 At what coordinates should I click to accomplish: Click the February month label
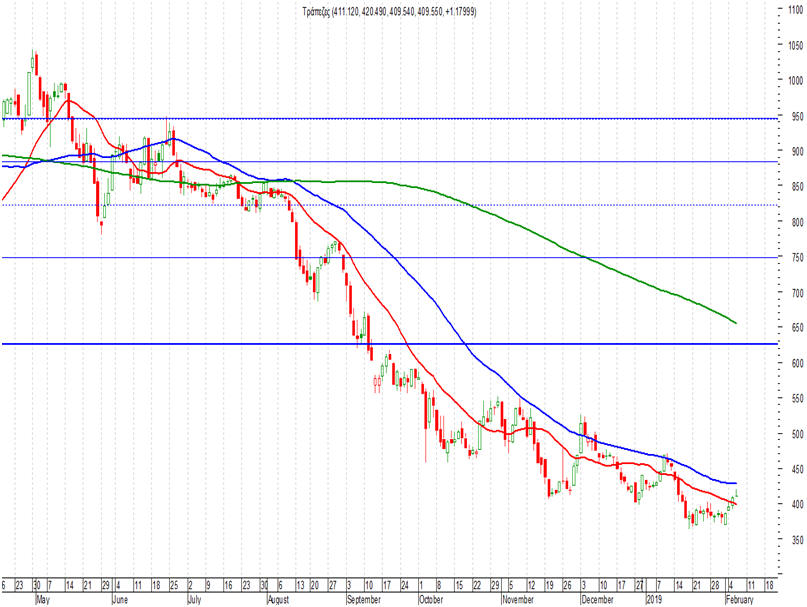pyautogui.click(x=739, y=600)
